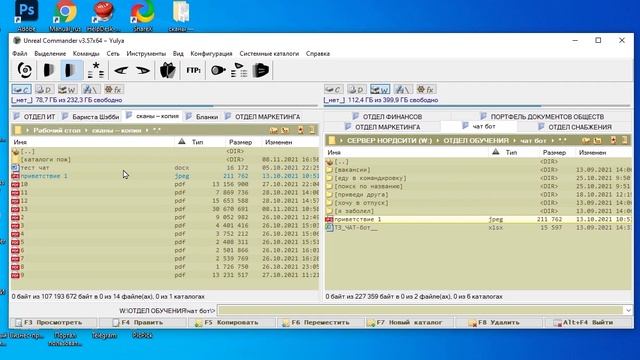Go back with the left arrow toolbar icon
The width and height of the screenshot is (640, 360).
pos(121,70)
